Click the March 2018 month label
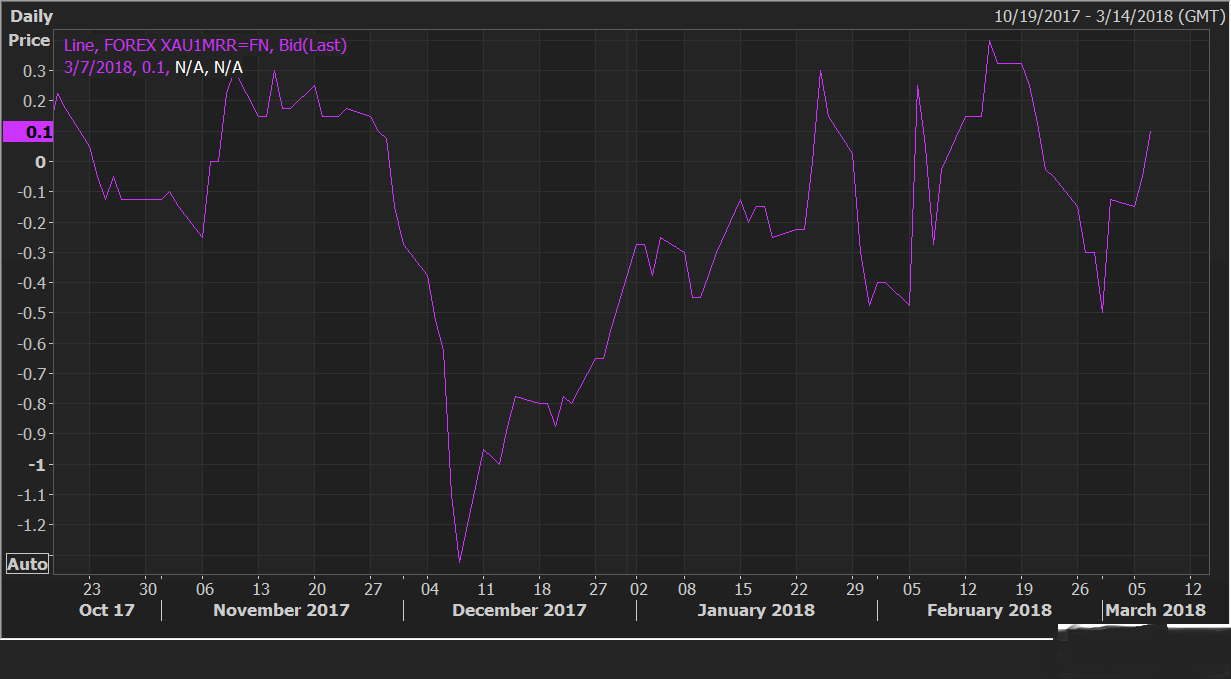The image size is (1231, 679). (1155, 610)
